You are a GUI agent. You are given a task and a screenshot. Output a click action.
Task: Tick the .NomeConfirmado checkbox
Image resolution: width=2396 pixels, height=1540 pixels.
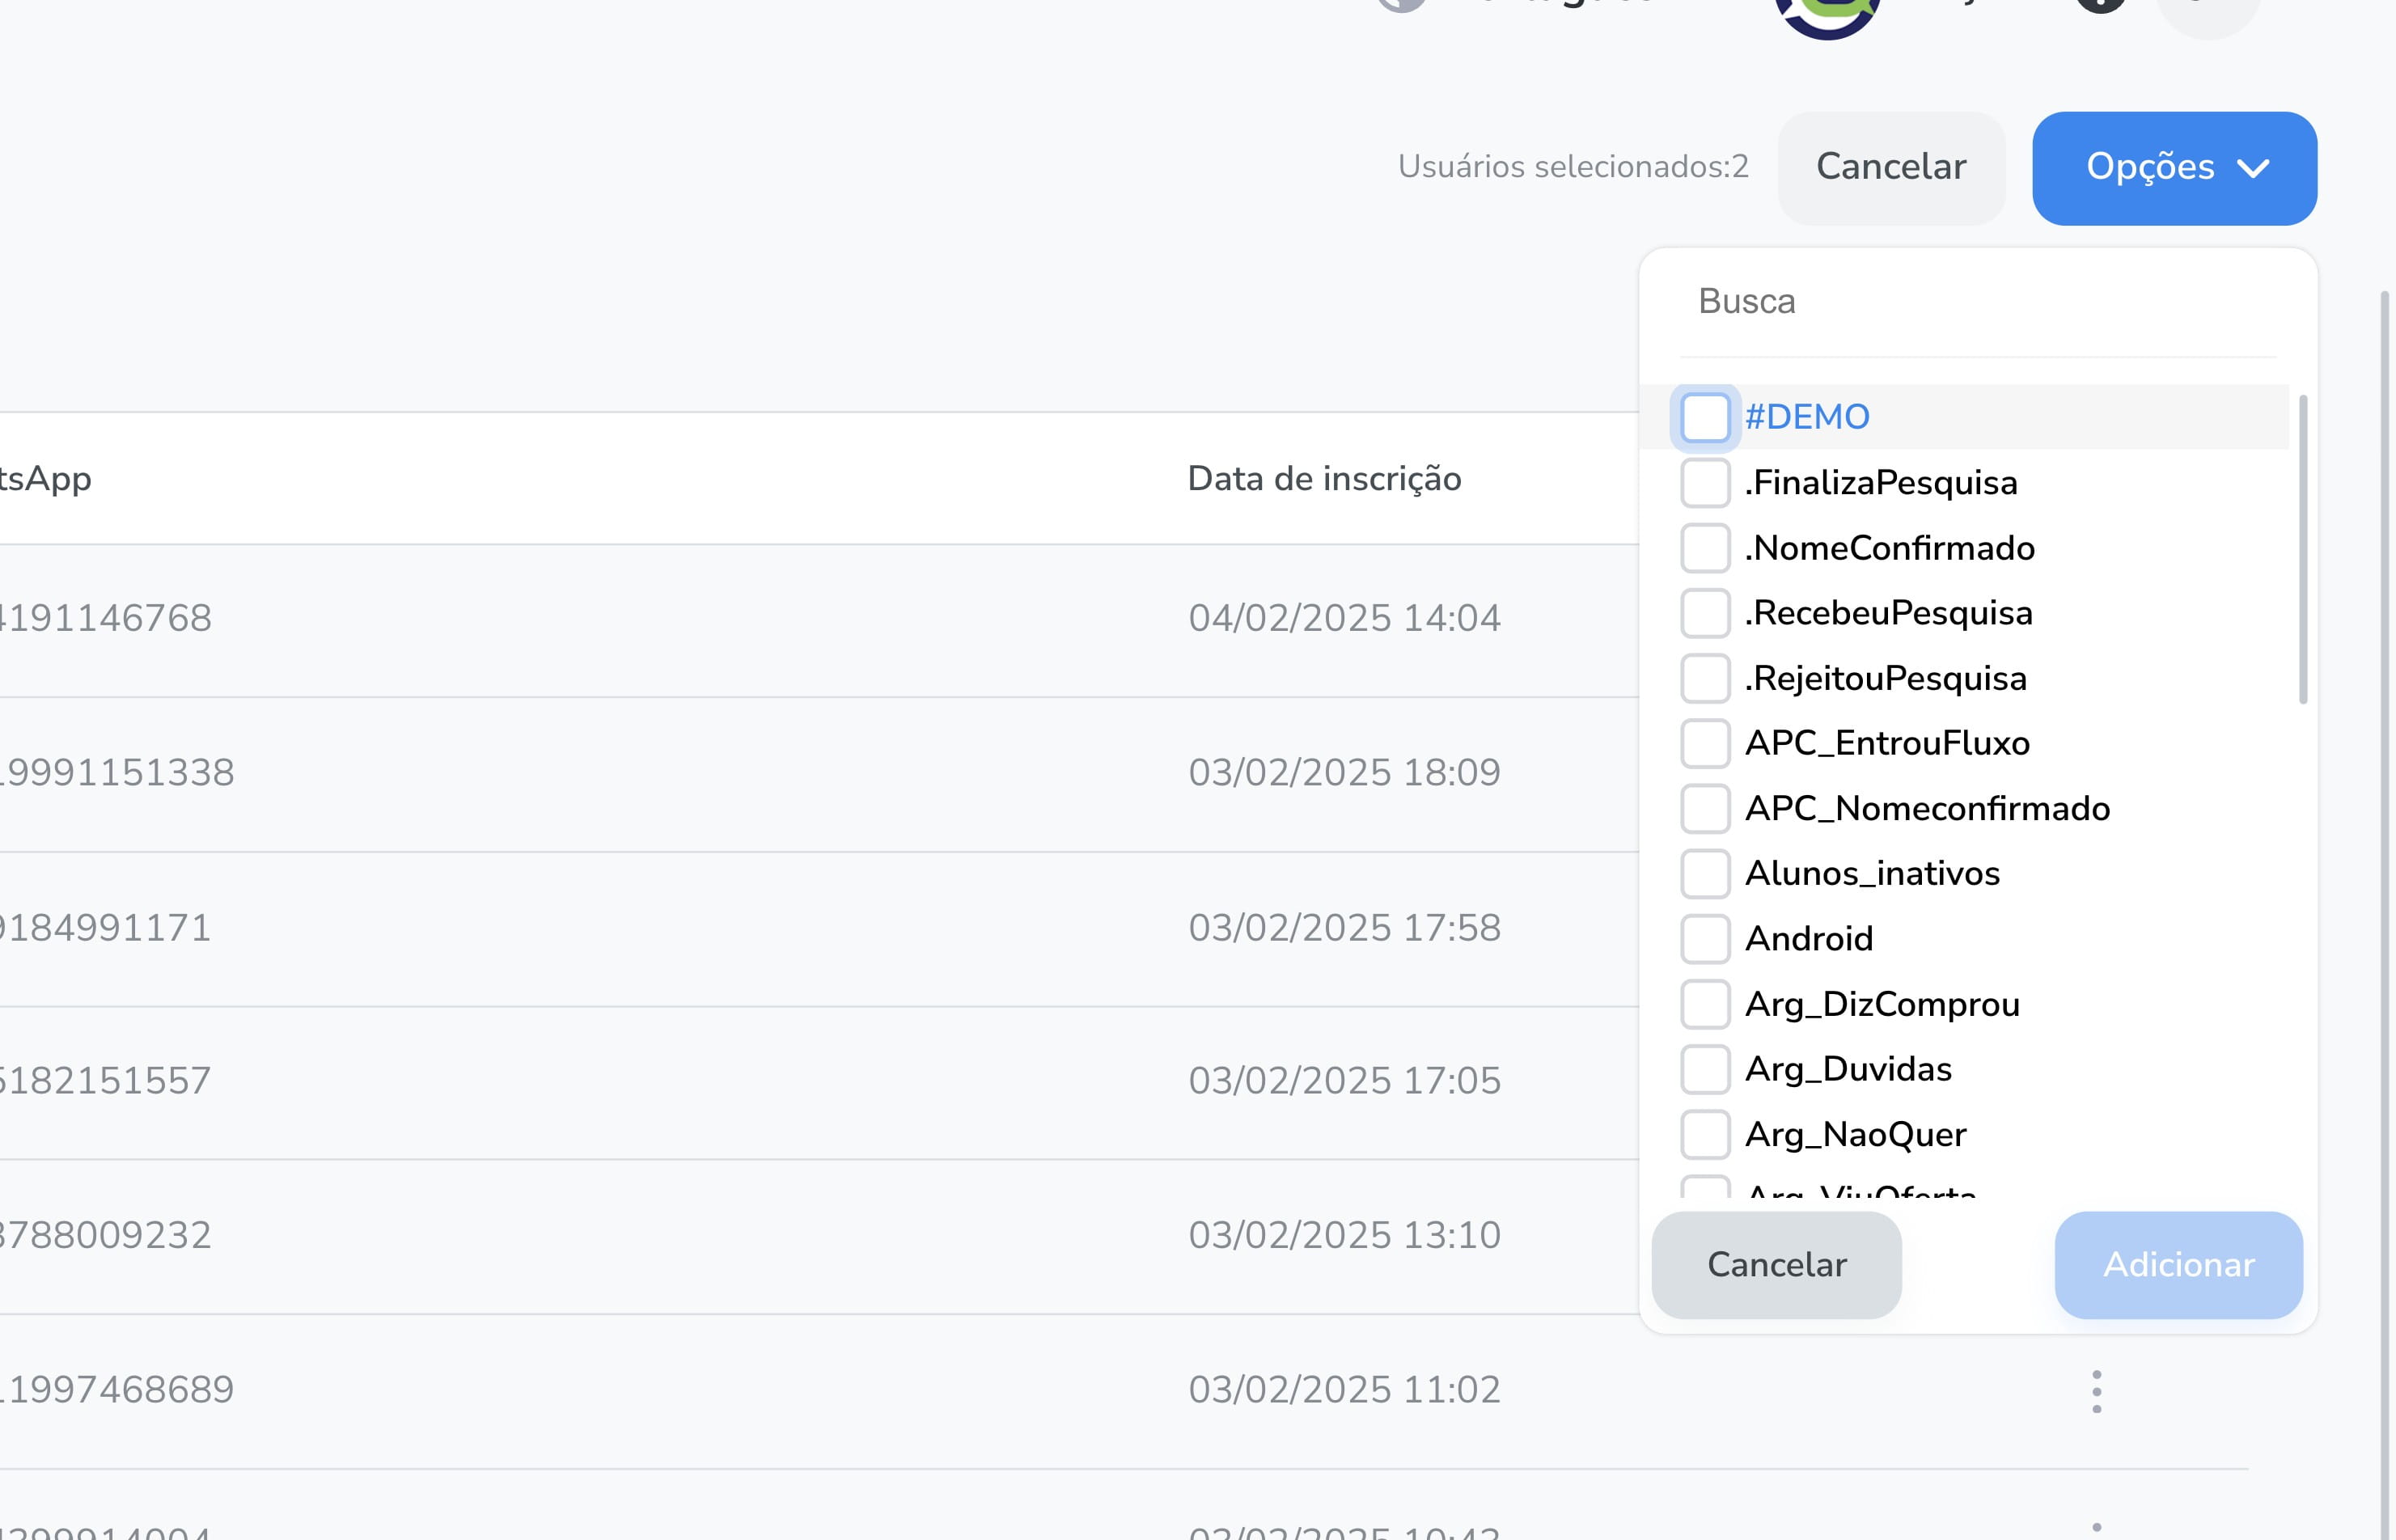1705,548
